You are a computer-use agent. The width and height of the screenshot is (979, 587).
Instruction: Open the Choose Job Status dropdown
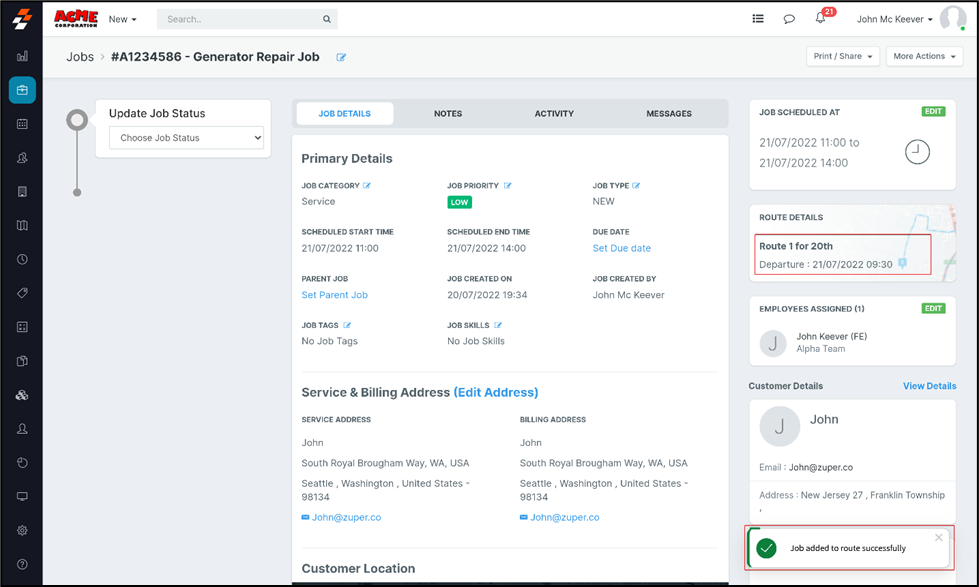click(x=186, y=138)
